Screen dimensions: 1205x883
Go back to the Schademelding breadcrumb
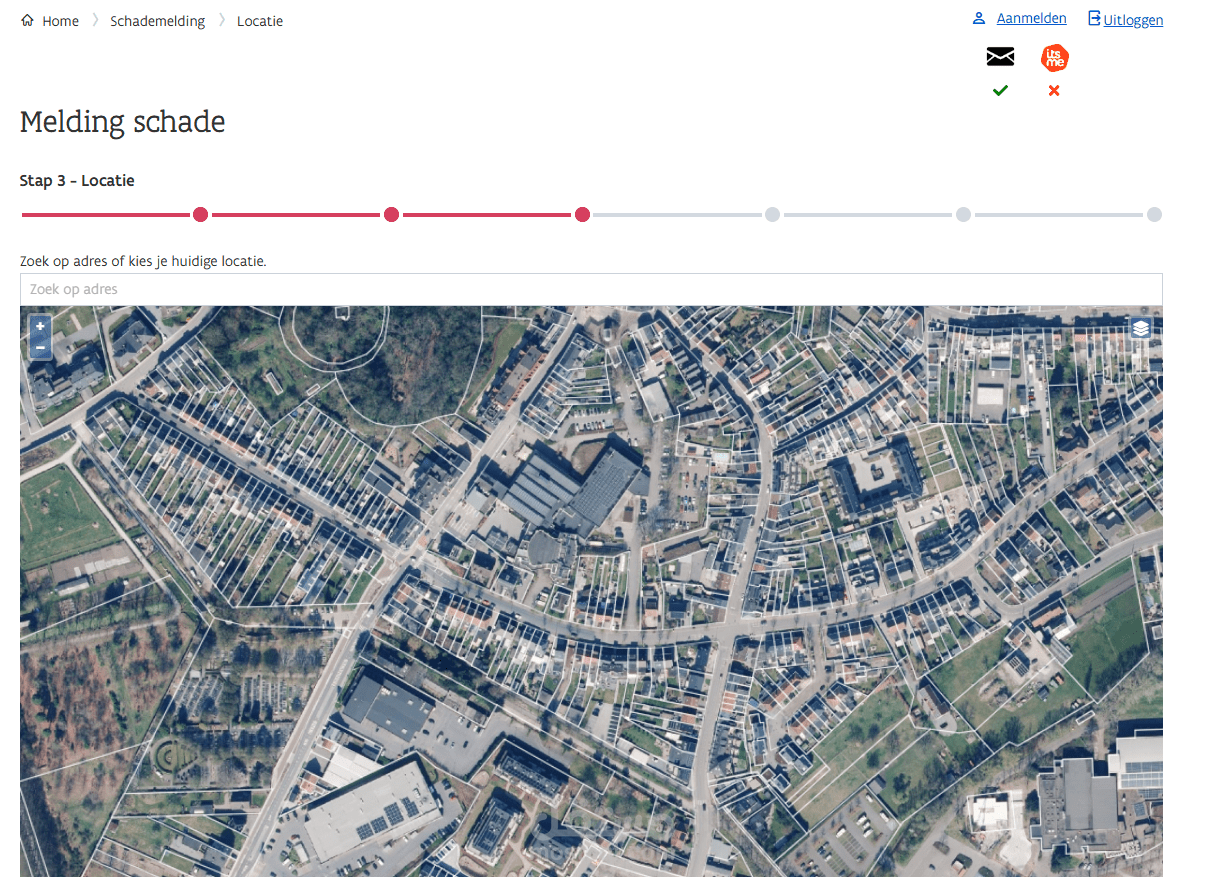pyautogui.click(x=157, y=21)
